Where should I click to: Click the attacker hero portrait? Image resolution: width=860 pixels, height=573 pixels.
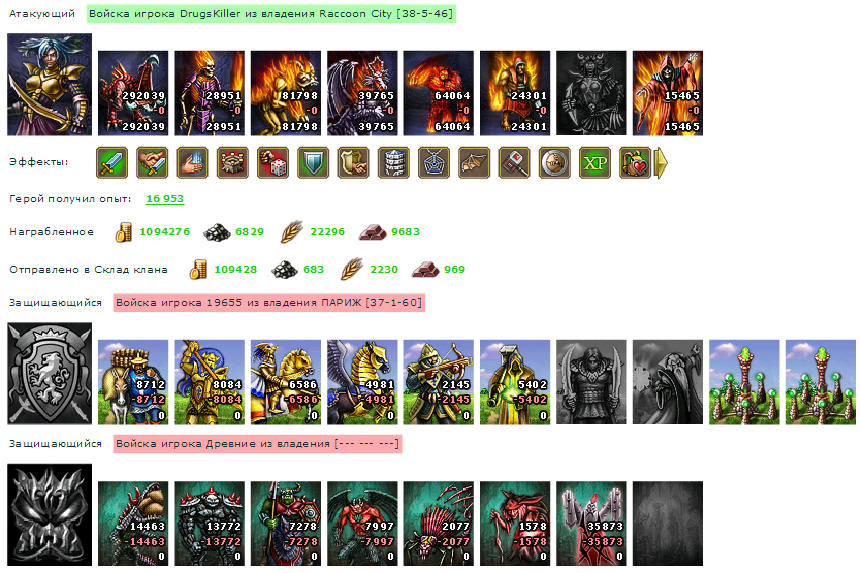49,84
